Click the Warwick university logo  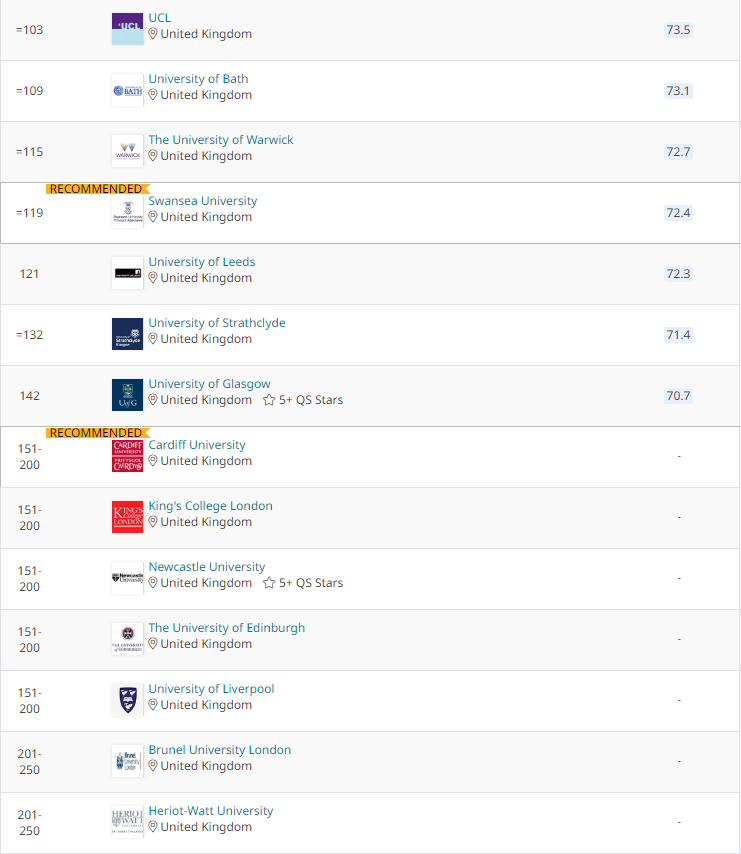tap(127, 151)
